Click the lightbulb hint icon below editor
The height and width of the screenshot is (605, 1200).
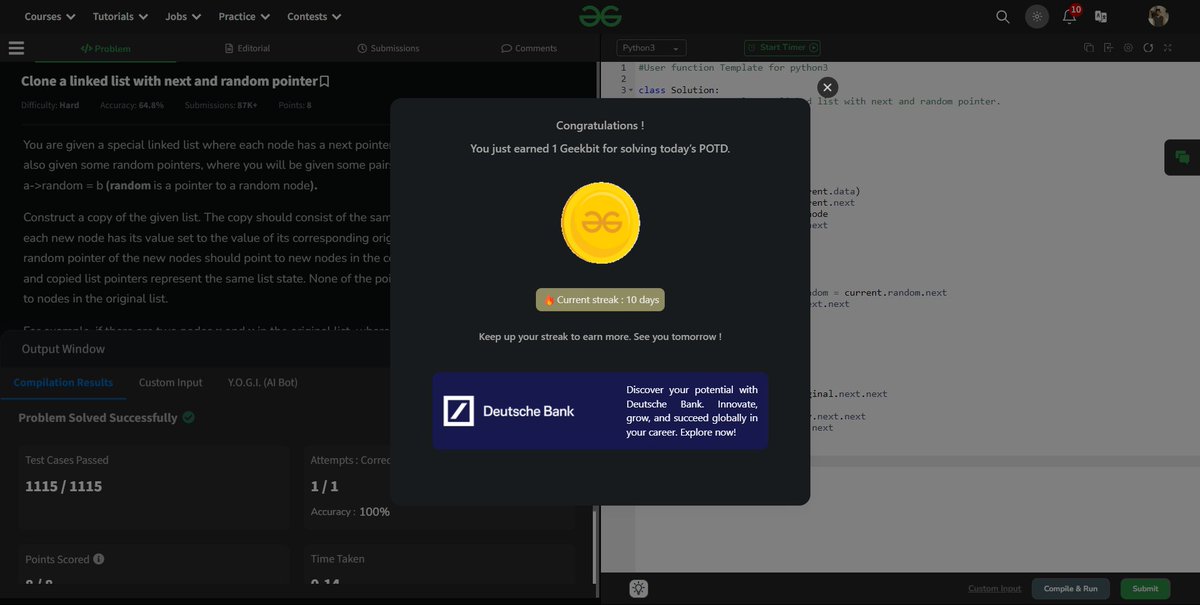[640, 589]
